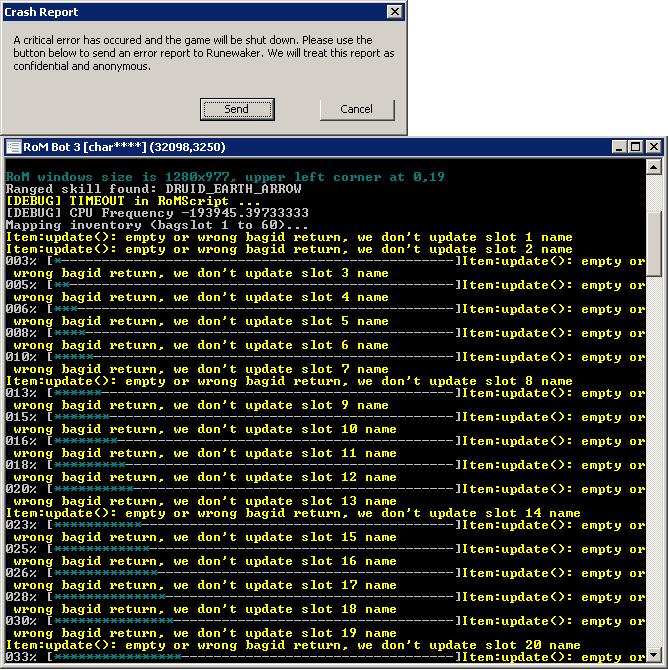Minimize the RoM Bot 3 console window
The height and width of the screenshot is (670, 668).
click(x=618, y=147)
